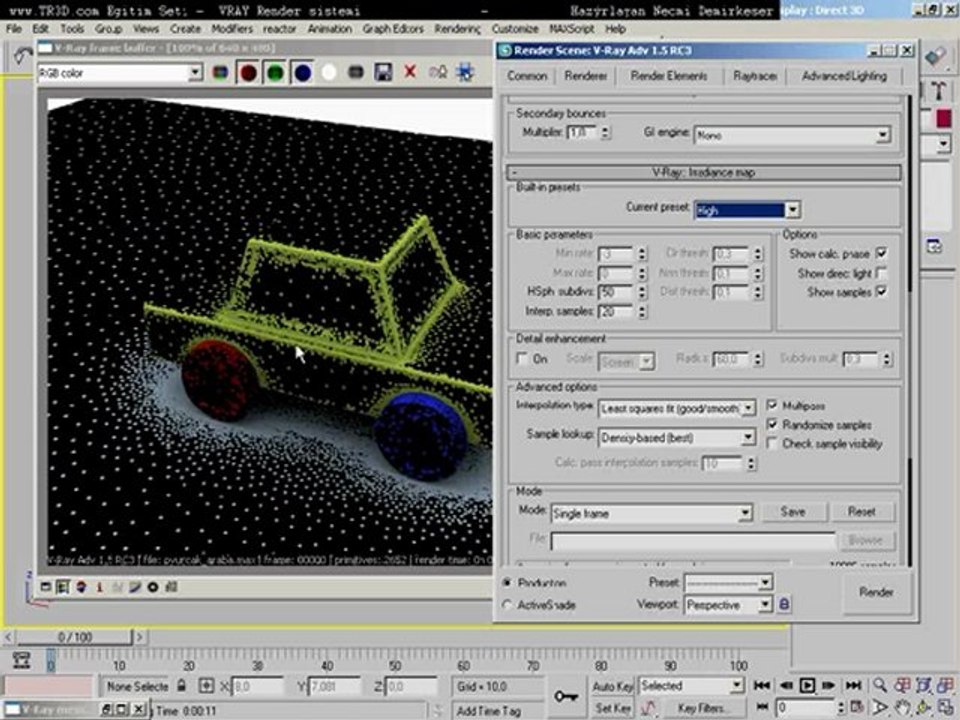Collapse V-Ray: Irradiance map rollout

click(x=703, y=173)
